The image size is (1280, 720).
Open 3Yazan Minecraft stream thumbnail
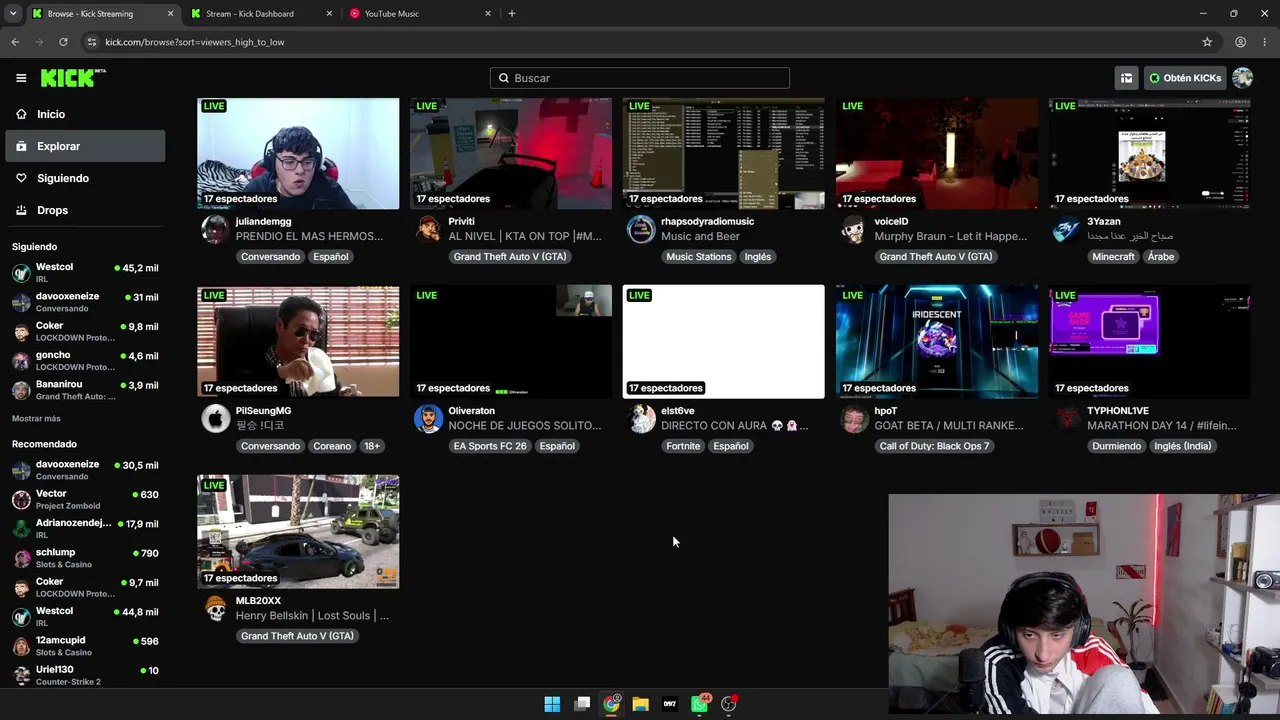(x=1149, y=153)
